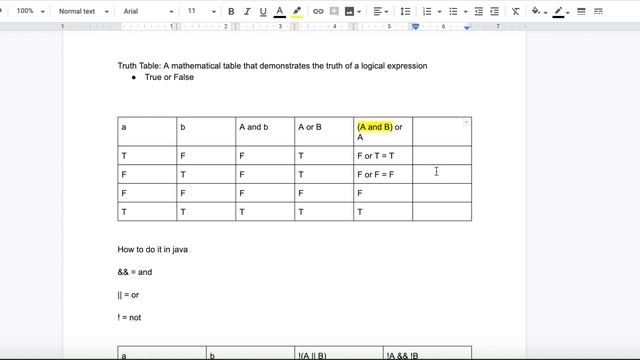This screenshot has height=360, width=640.
Task: Open the text color picker
Action: pos(280,11)
